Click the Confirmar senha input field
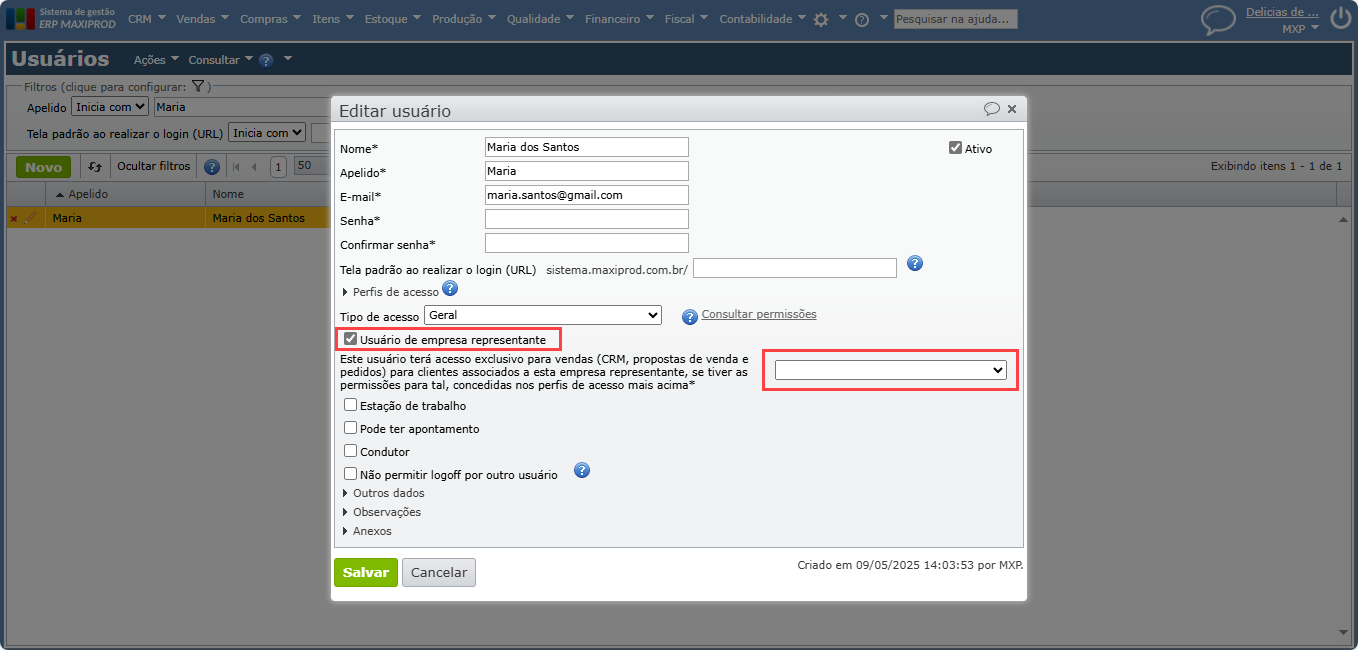 click(587, 243)
